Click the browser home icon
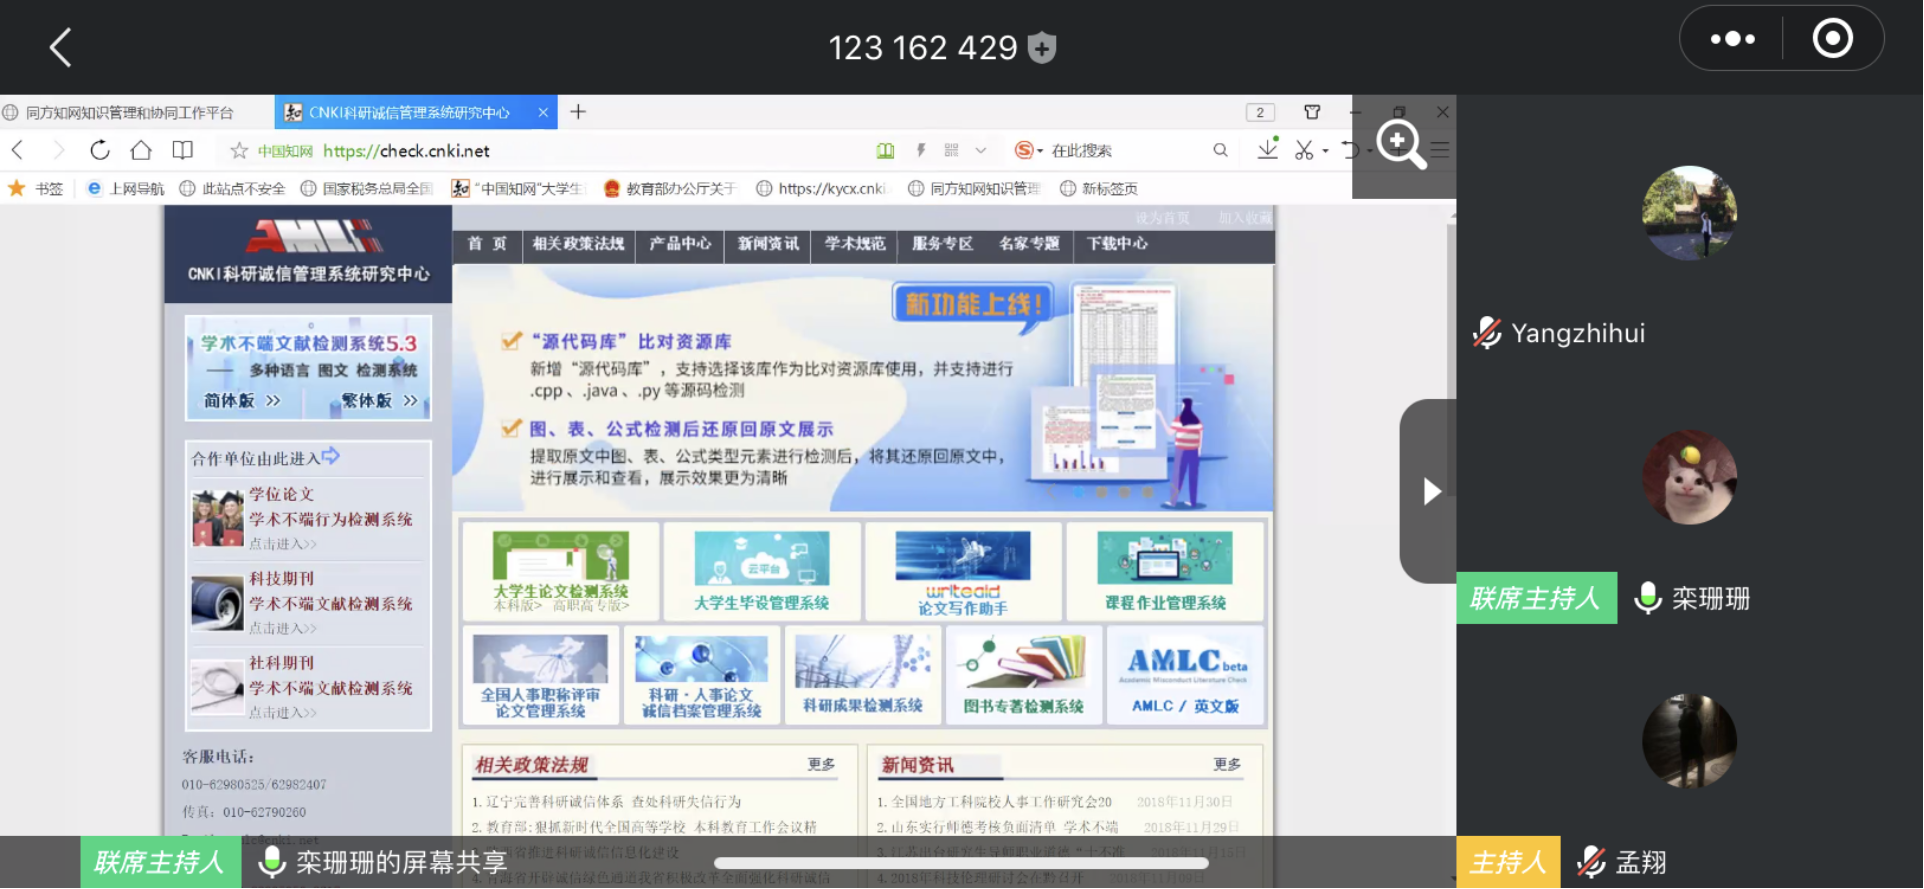 [x=141, y=150]
